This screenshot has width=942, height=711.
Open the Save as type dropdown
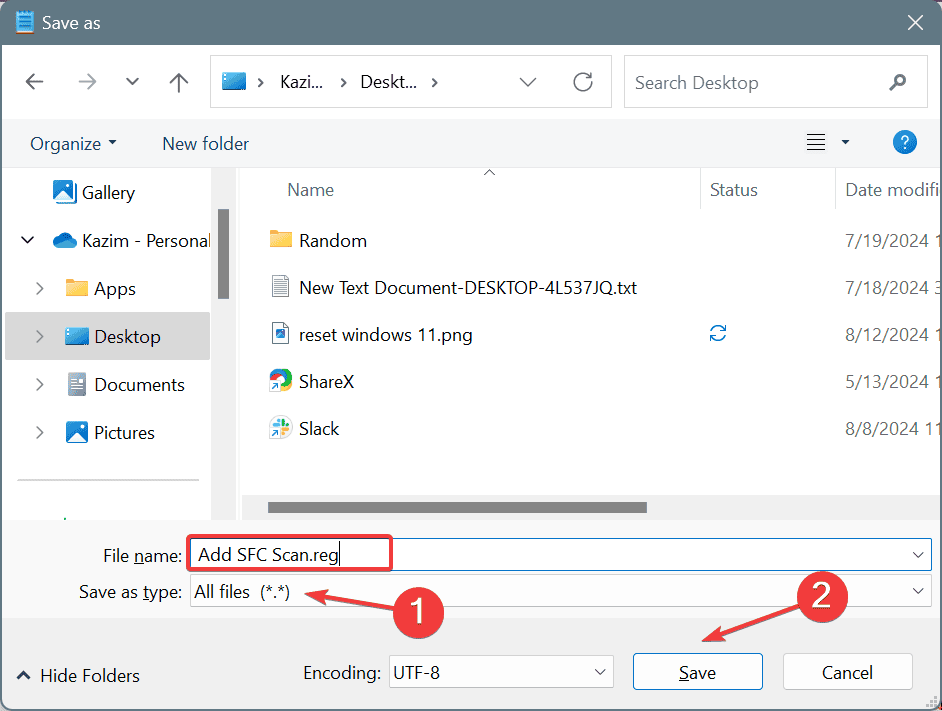(560, 592)
